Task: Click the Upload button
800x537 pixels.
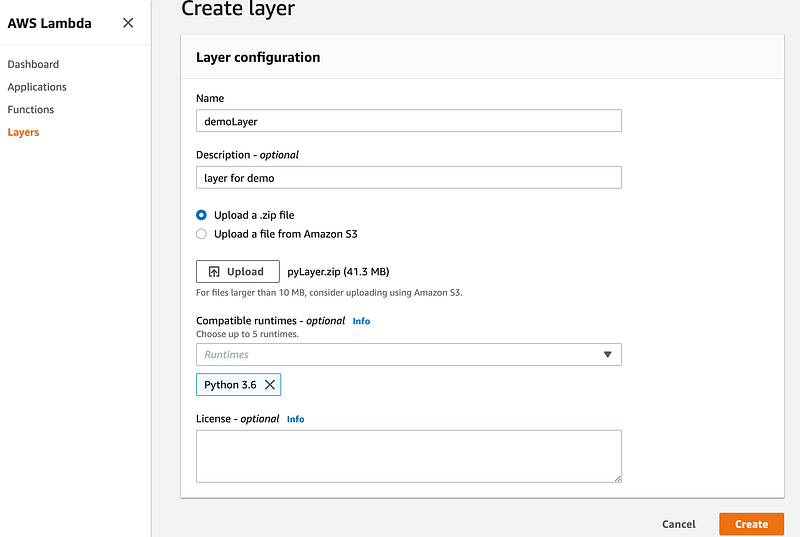Action: point(238,271)
